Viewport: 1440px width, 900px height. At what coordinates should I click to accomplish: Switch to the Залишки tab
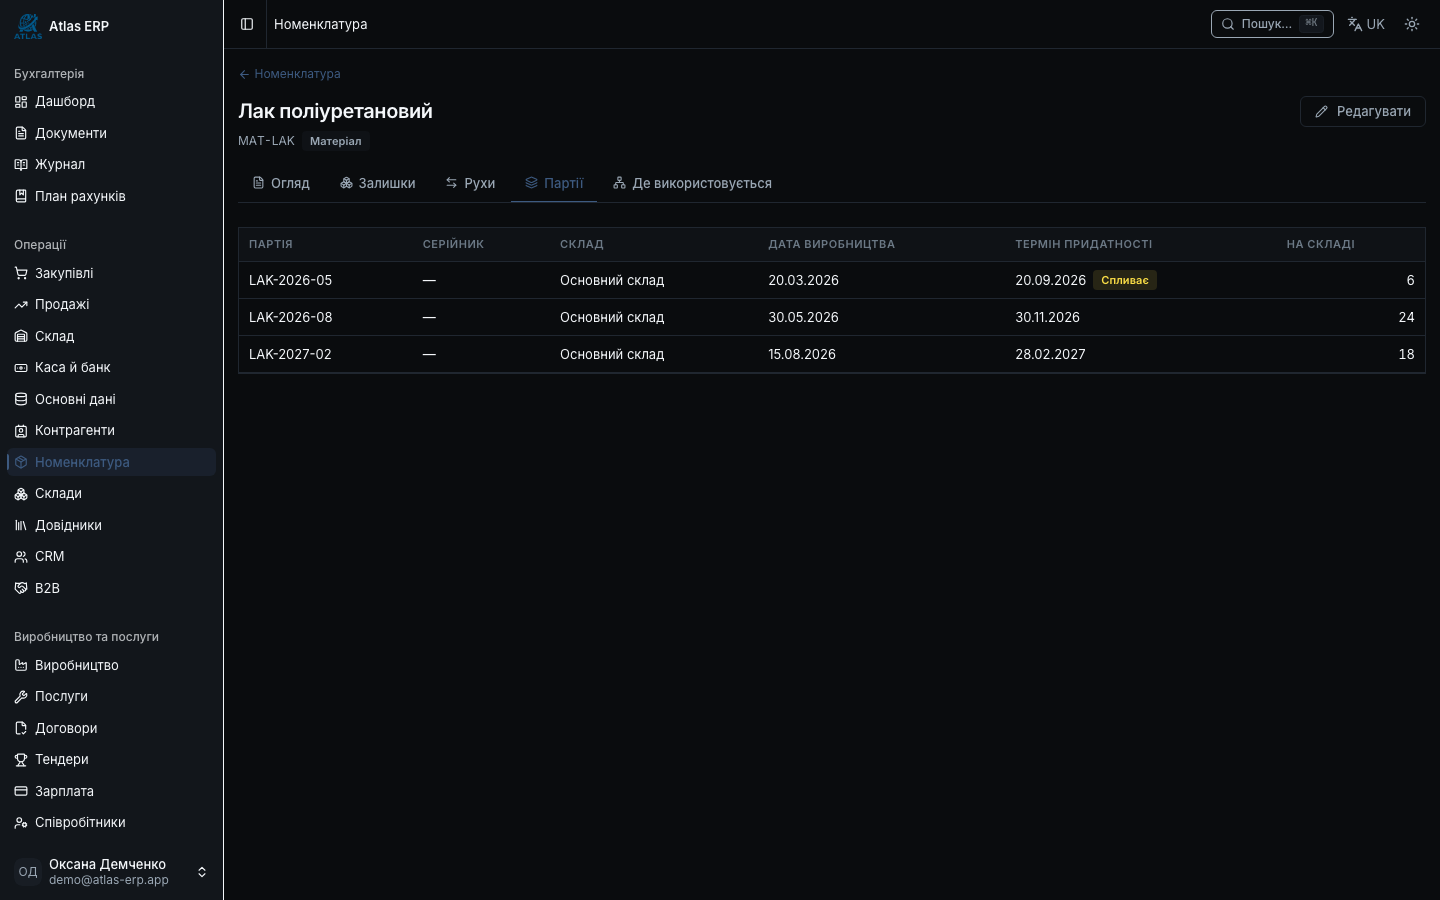377,183
